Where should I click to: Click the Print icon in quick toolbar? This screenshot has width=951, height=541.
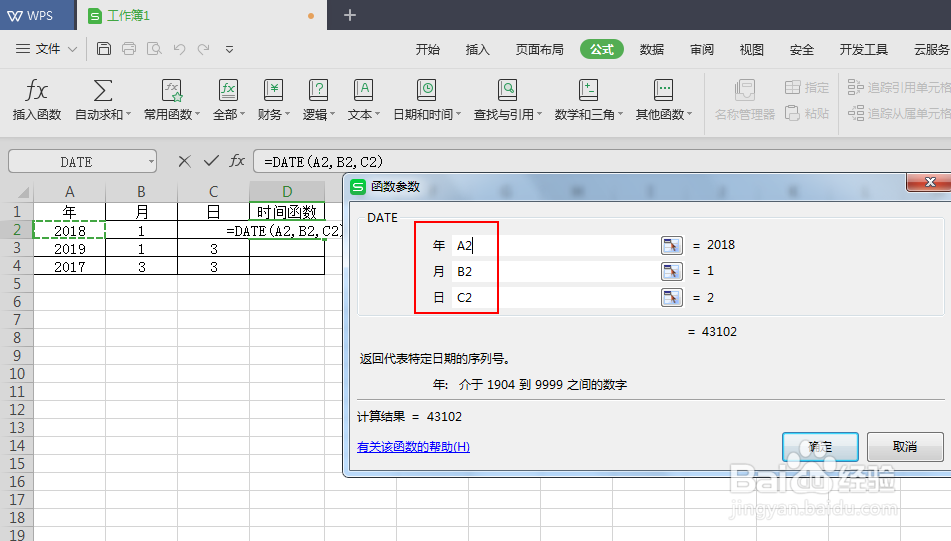129,49
